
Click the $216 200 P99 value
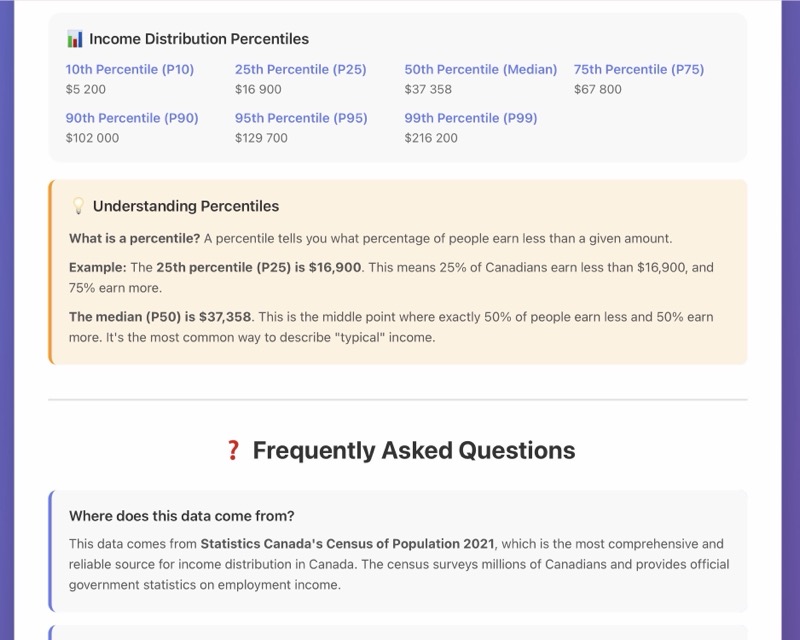click(431, 138)
